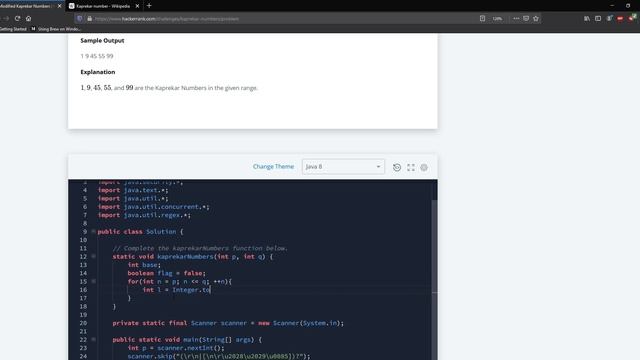640x360 pixels.
Task: Click the 'int base;' code line
Action: 144,265
